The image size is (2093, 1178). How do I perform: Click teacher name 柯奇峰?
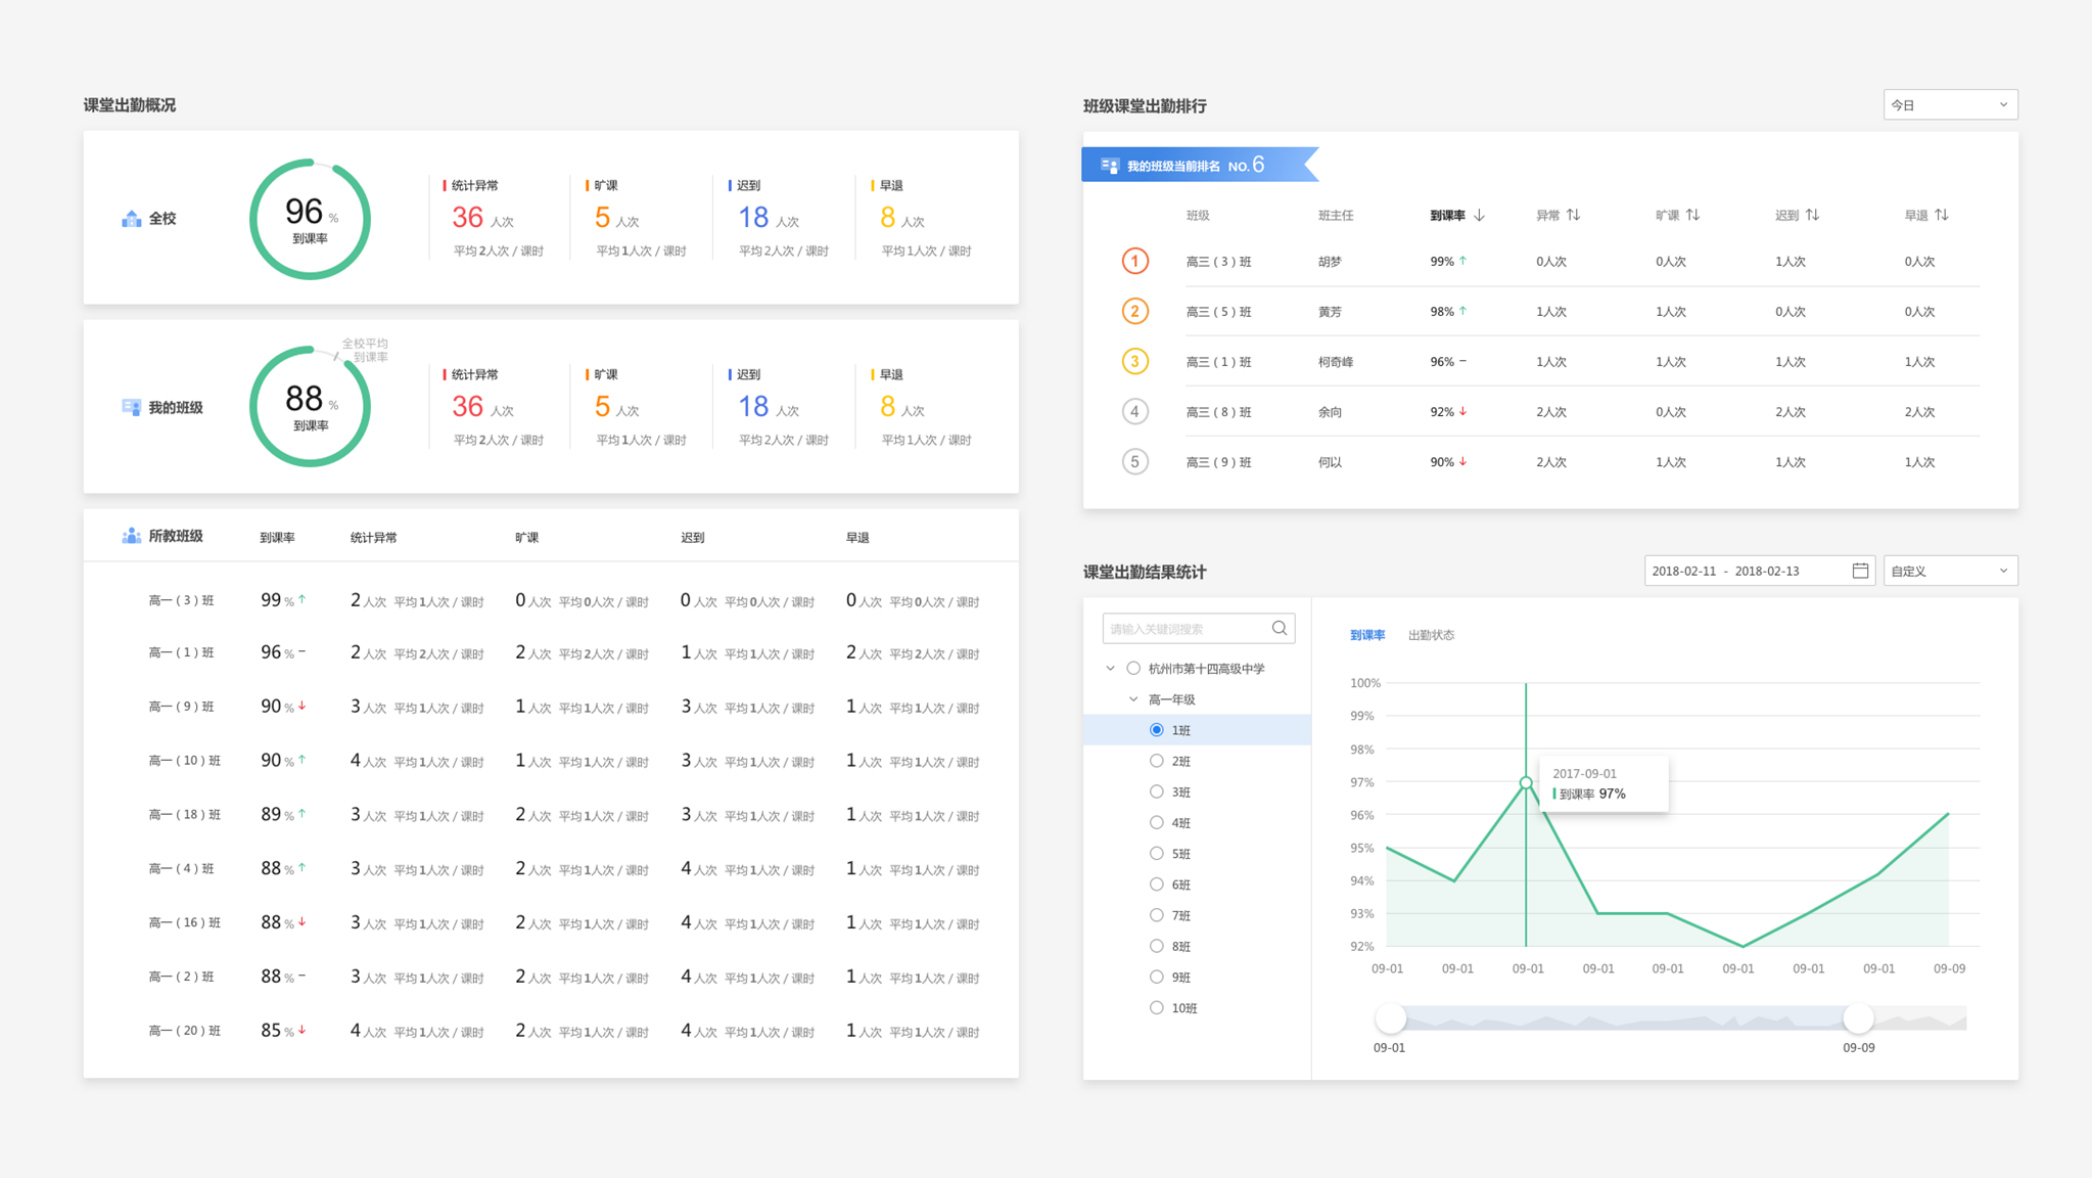1335,362
